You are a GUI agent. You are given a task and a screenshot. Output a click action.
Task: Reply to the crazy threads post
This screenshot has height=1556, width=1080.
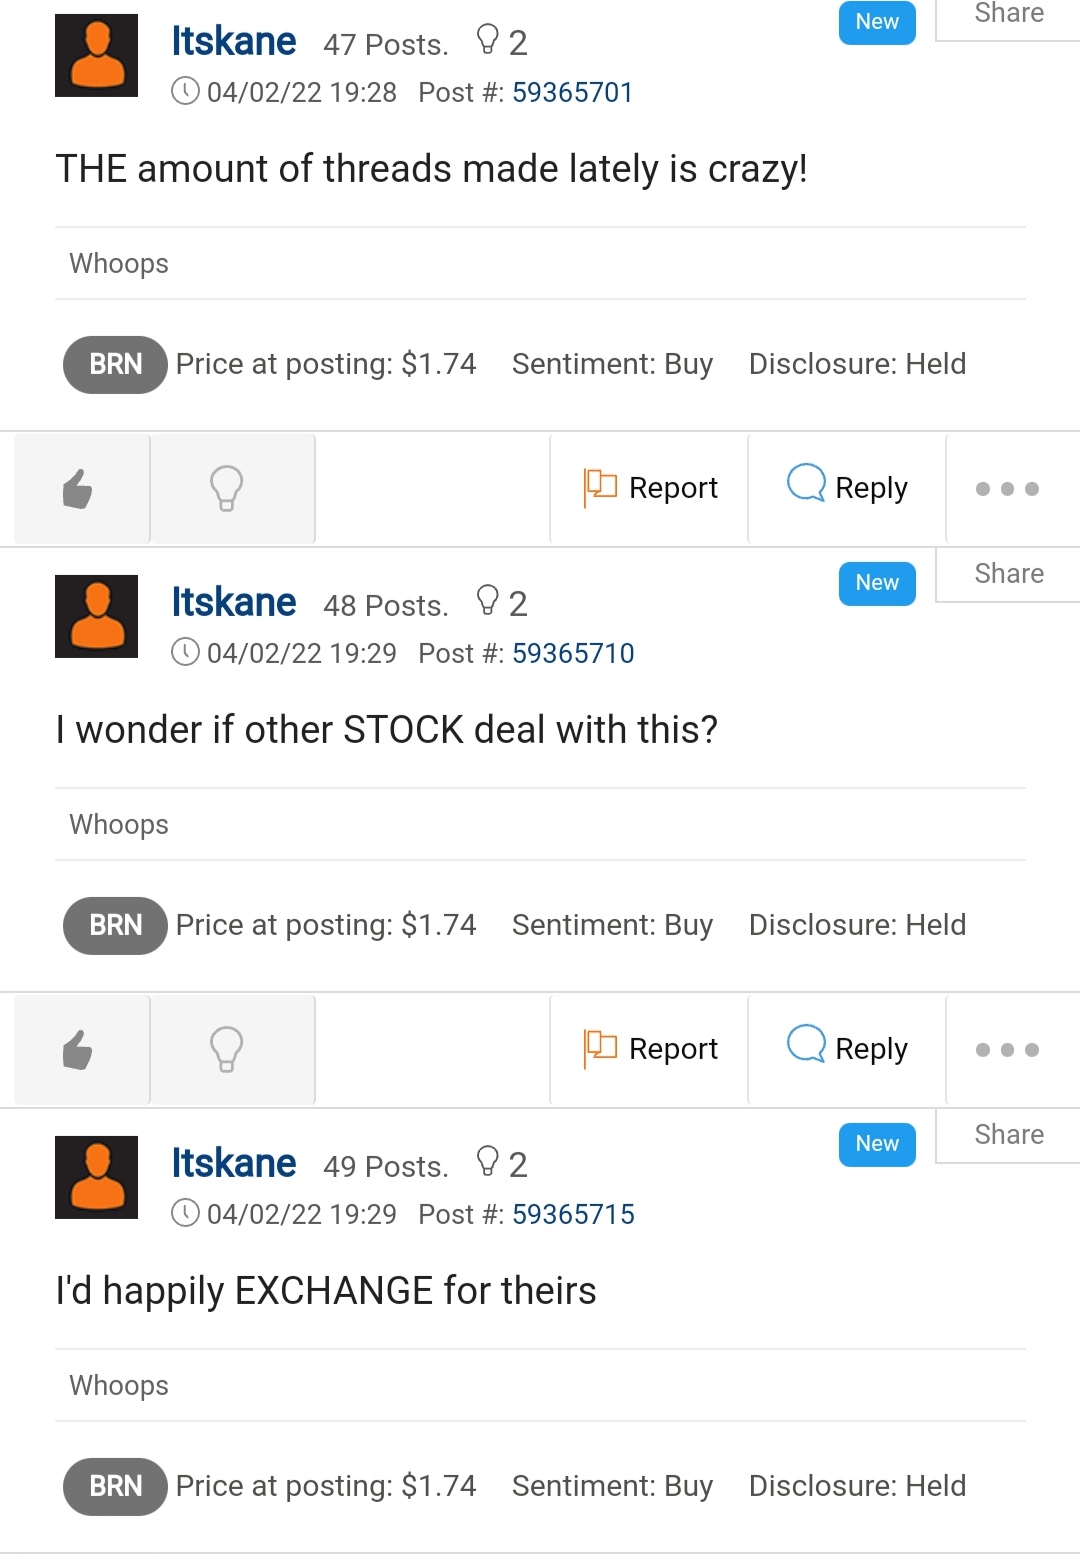coord(848,488)
